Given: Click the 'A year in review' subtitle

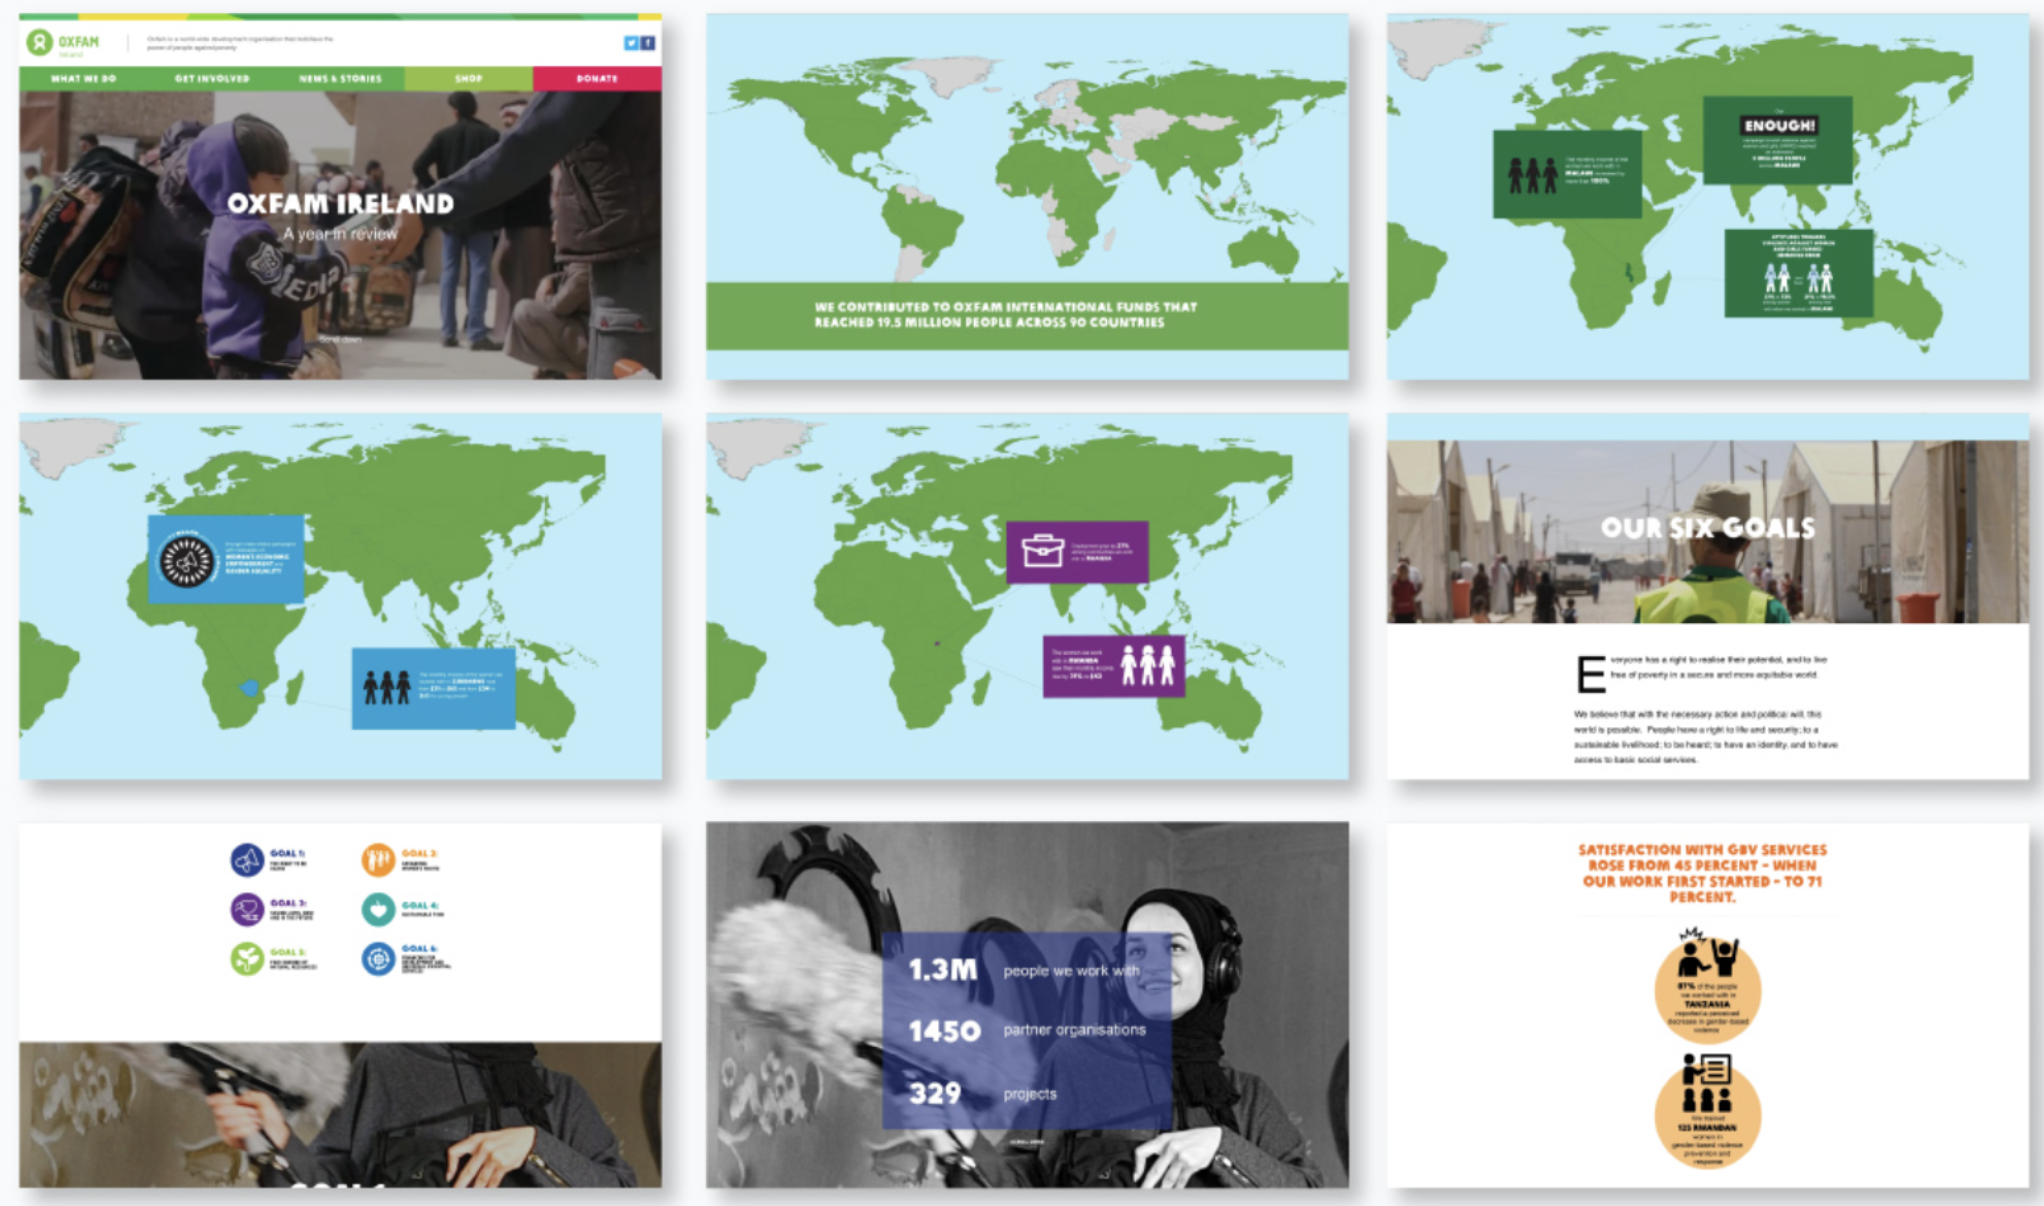Looking at the screenshot, I should (340, 234).
